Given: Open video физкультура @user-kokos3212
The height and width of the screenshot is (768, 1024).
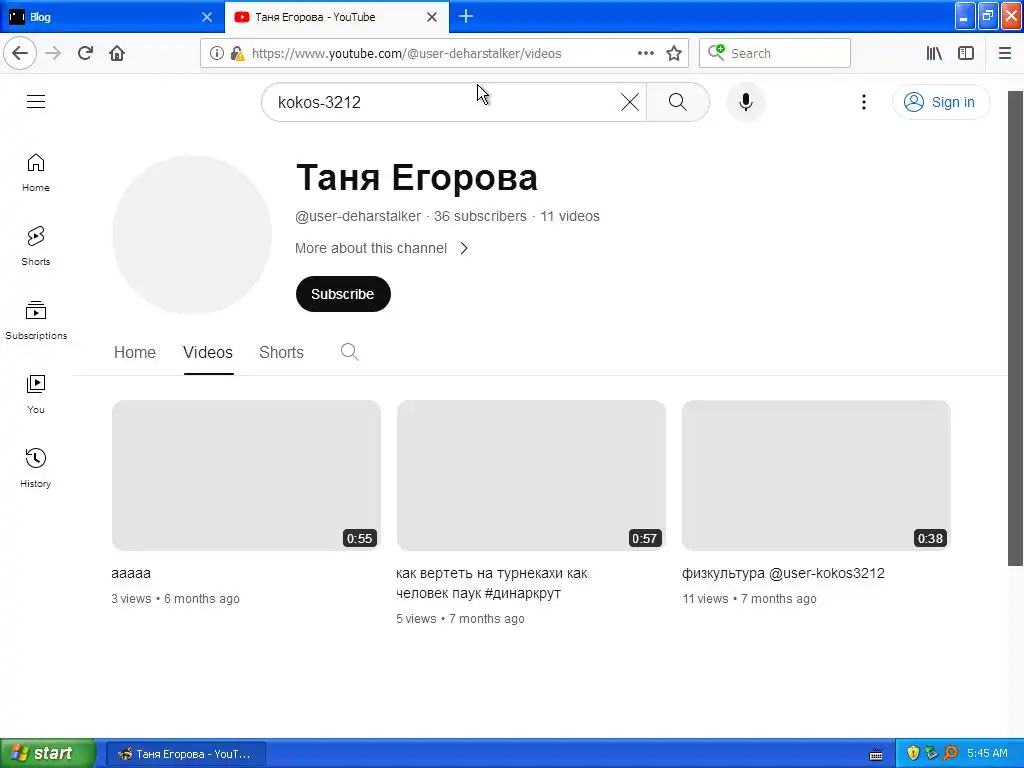Looking at the screenshot, I should [783, 573].
